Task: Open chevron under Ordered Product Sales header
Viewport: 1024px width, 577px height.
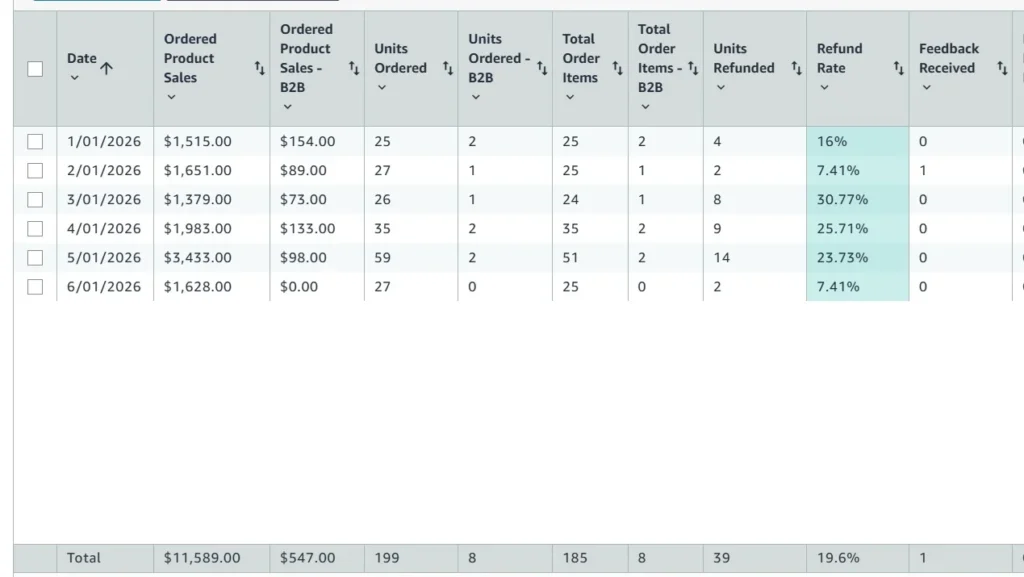Action: pos(171,97)
